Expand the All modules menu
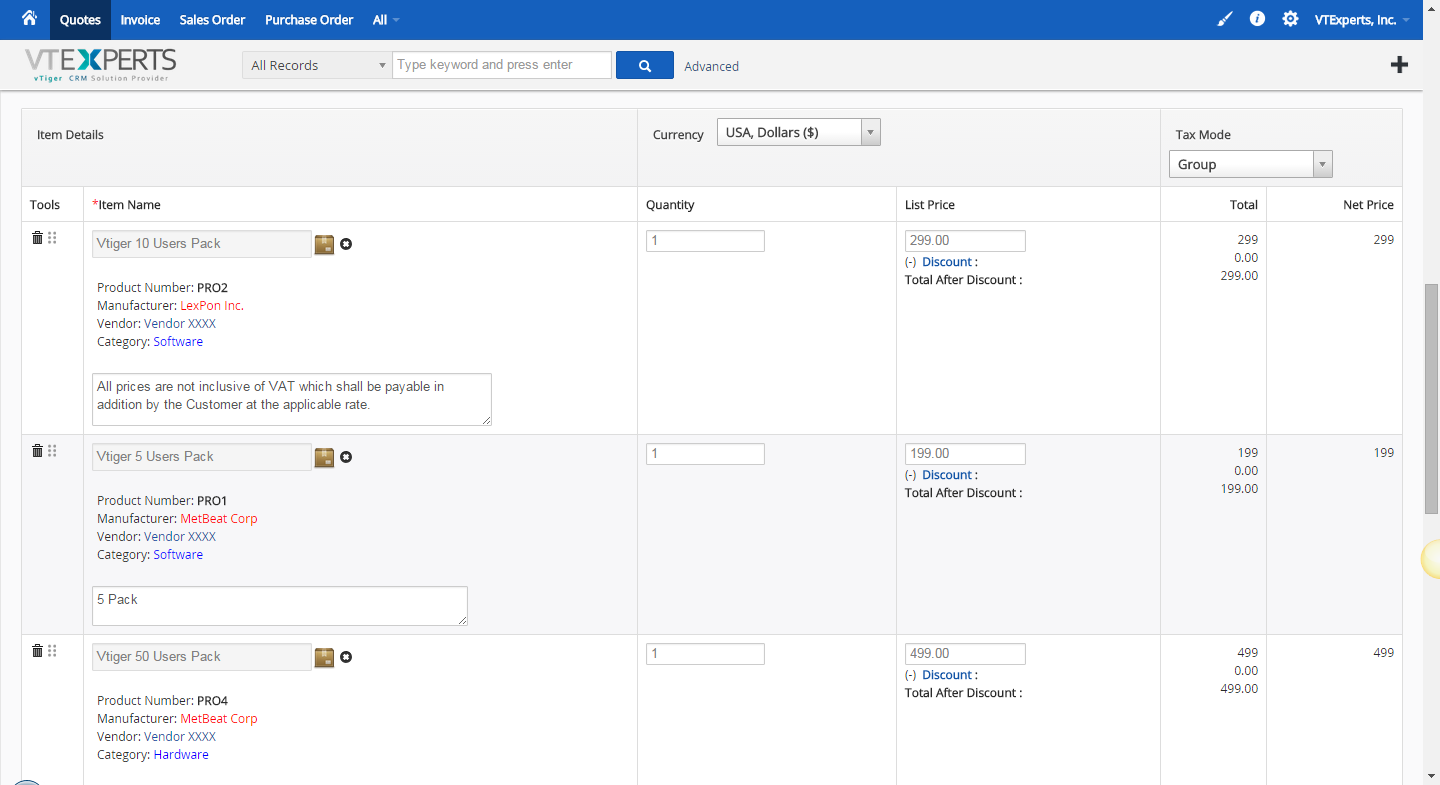 (x=385, y=20)
